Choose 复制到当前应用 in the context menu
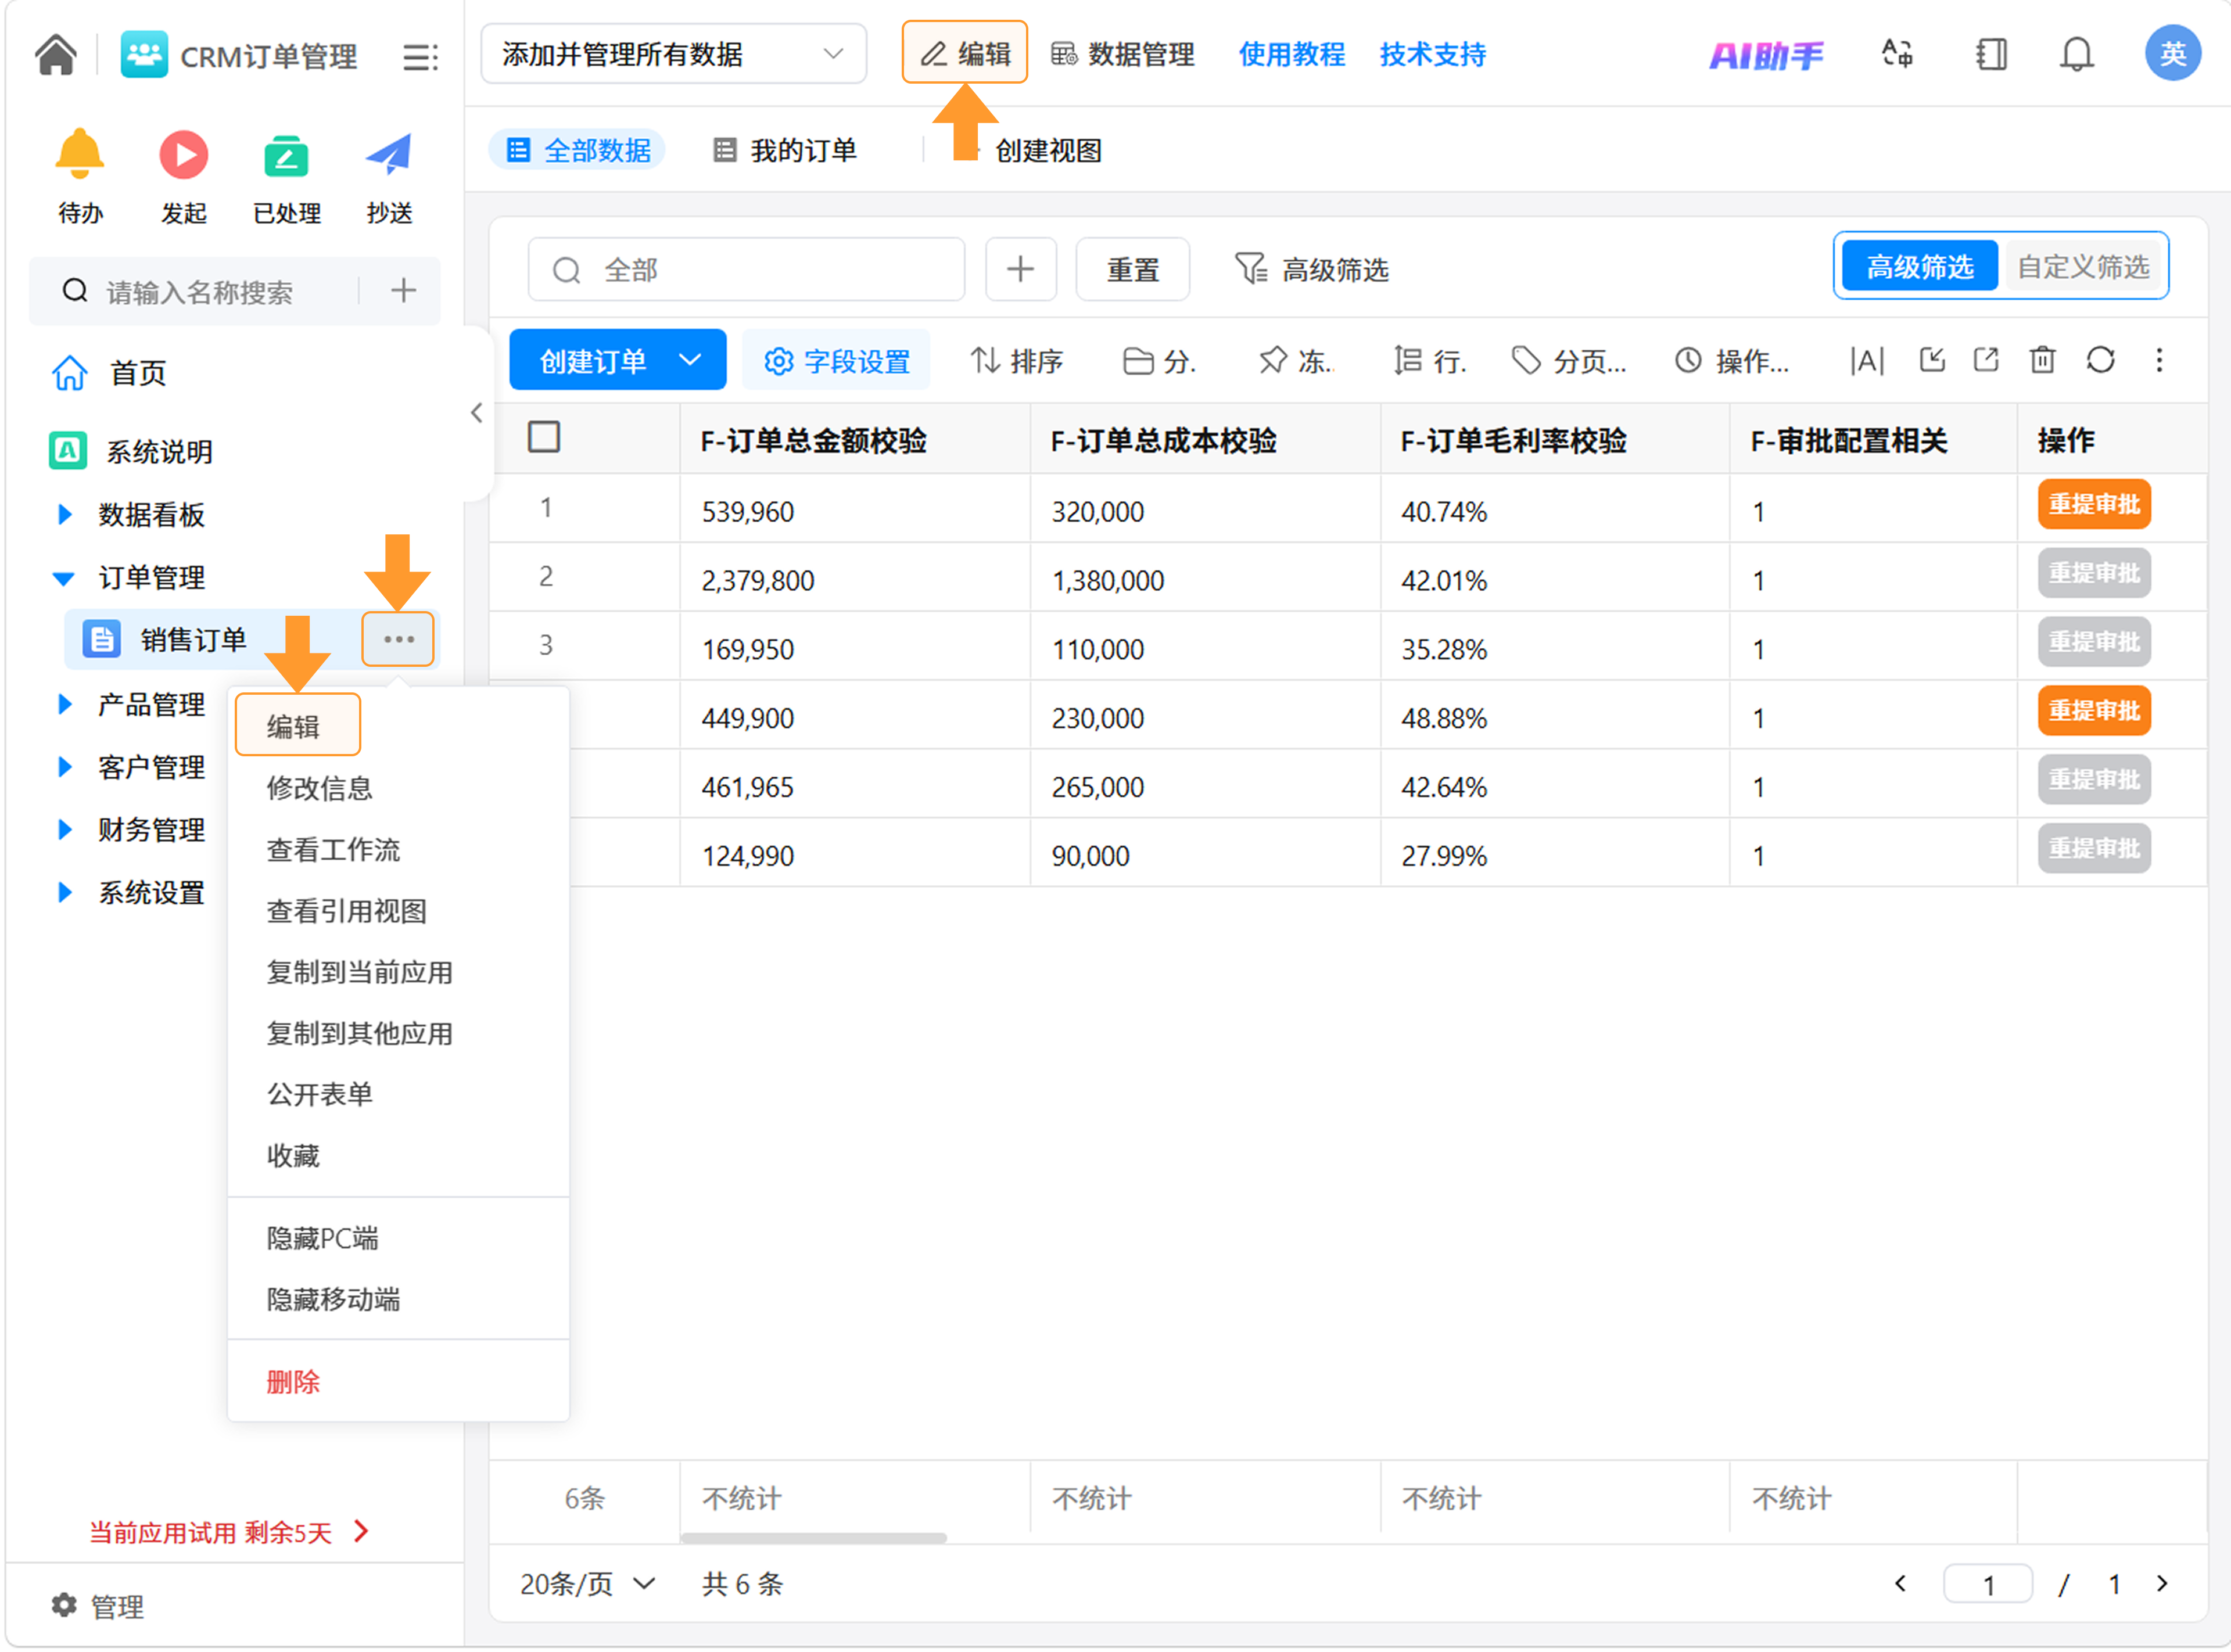 tap(359, 972)
